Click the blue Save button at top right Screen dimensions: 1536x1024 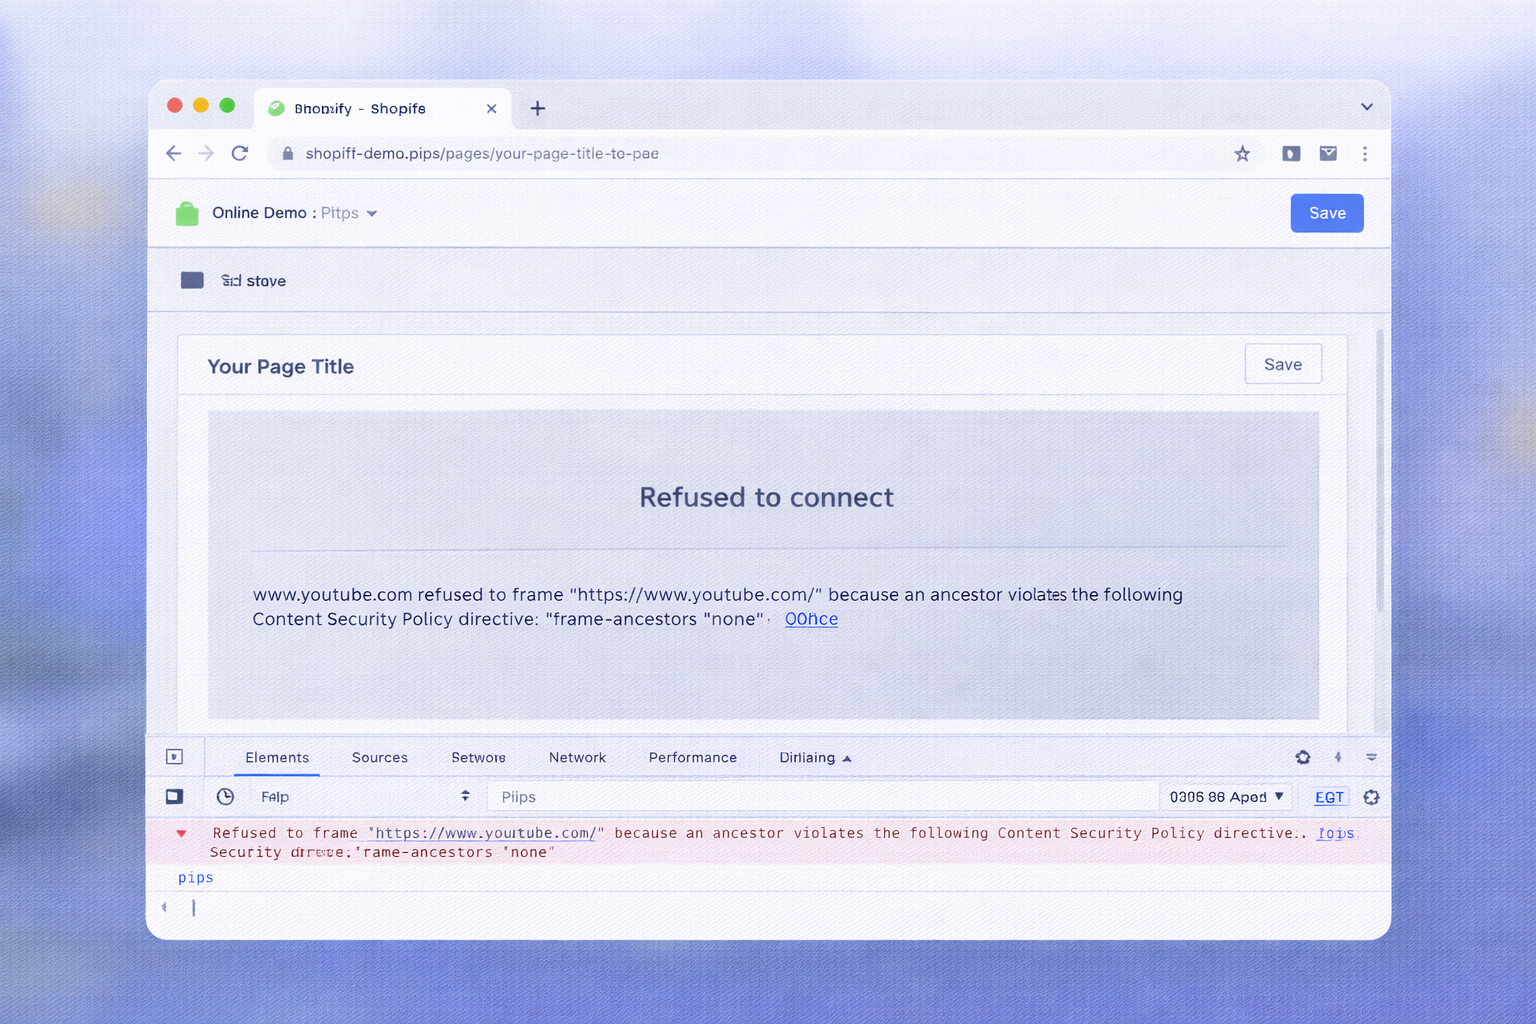coord(1327,213)
